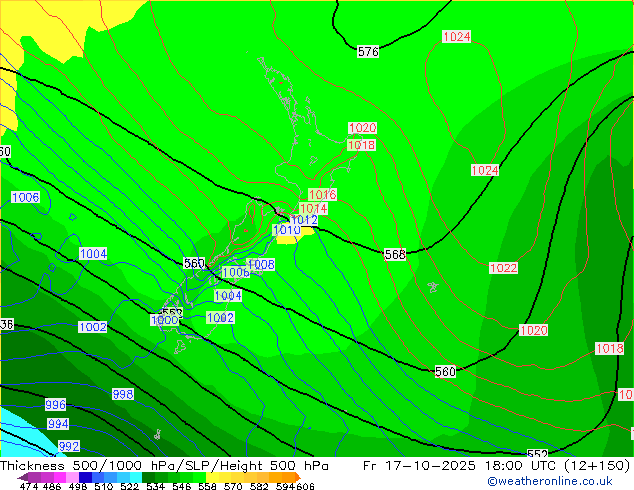Click the 1000 isobar label
634x490 pixels.
click(165, 320)
